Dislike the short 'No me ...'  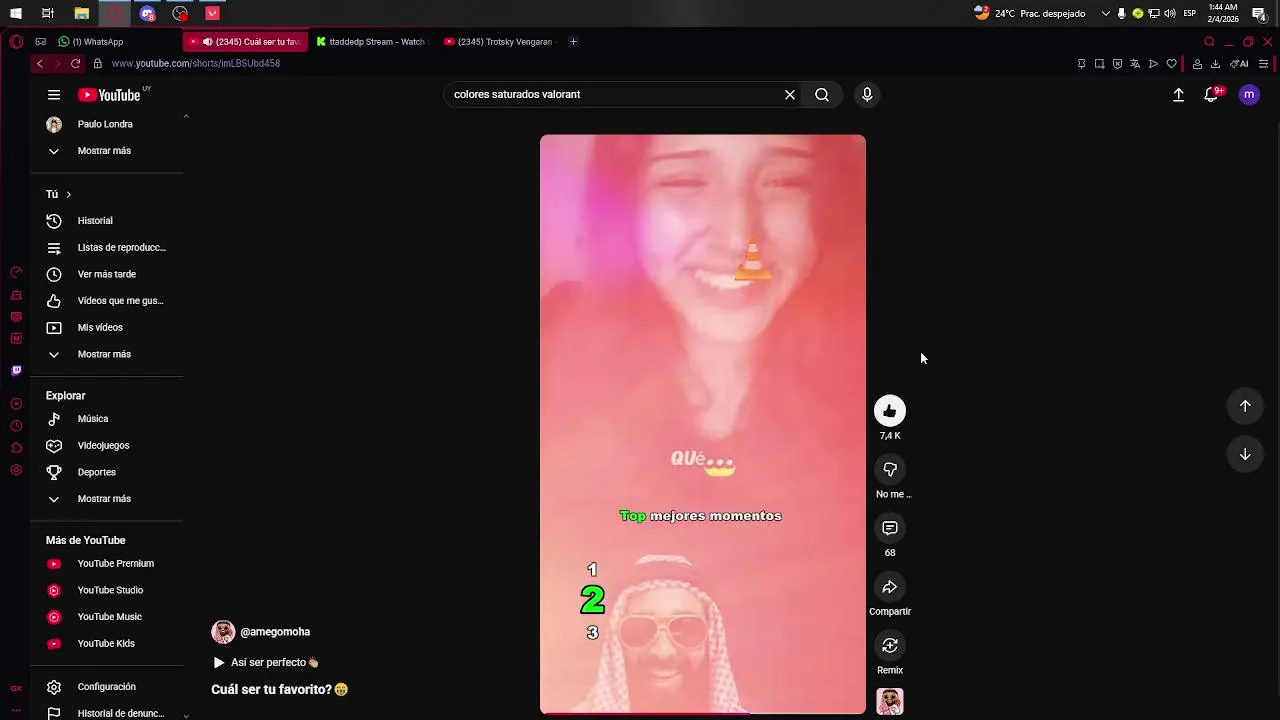(x=890, y=470)
